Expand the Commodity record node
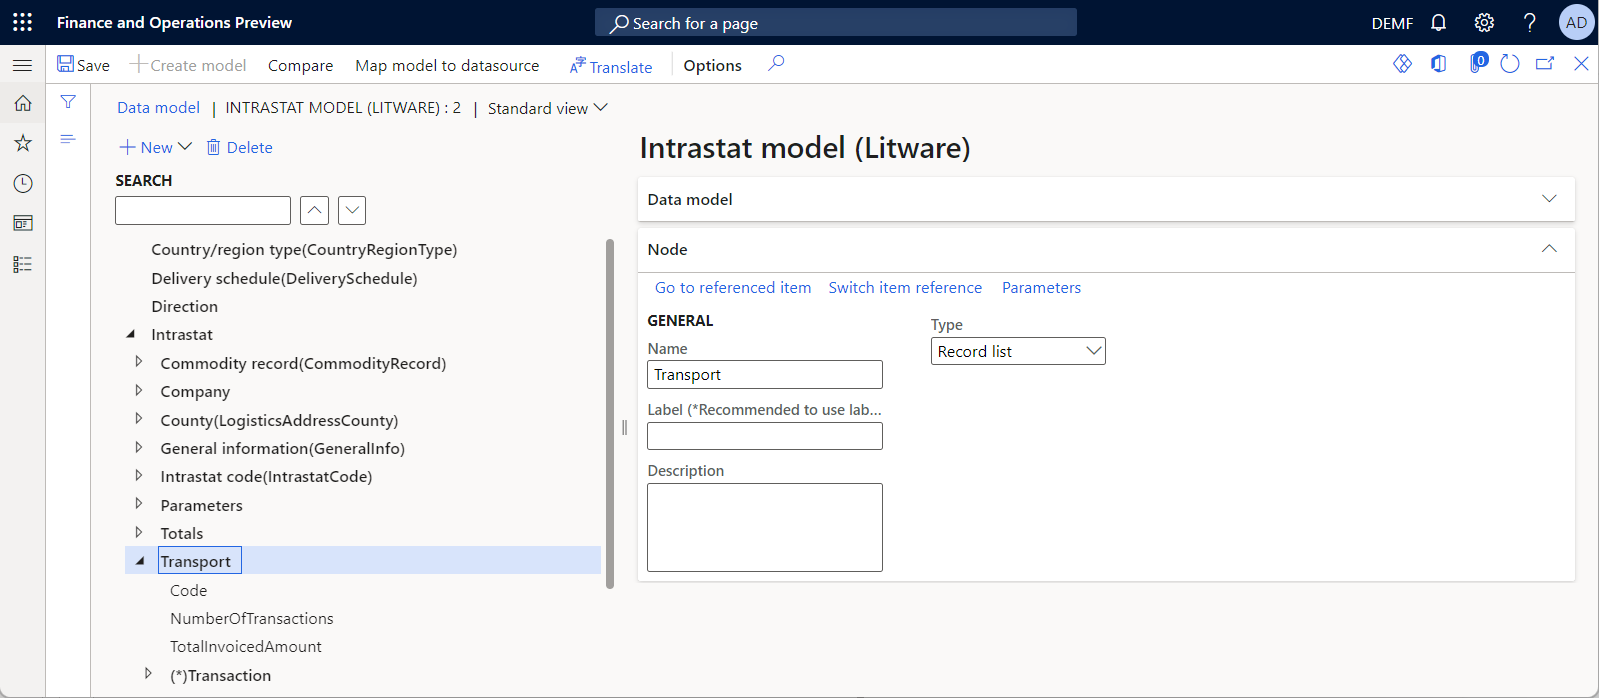The width and height of the screenshot is (1599, 698). [139, 362]
